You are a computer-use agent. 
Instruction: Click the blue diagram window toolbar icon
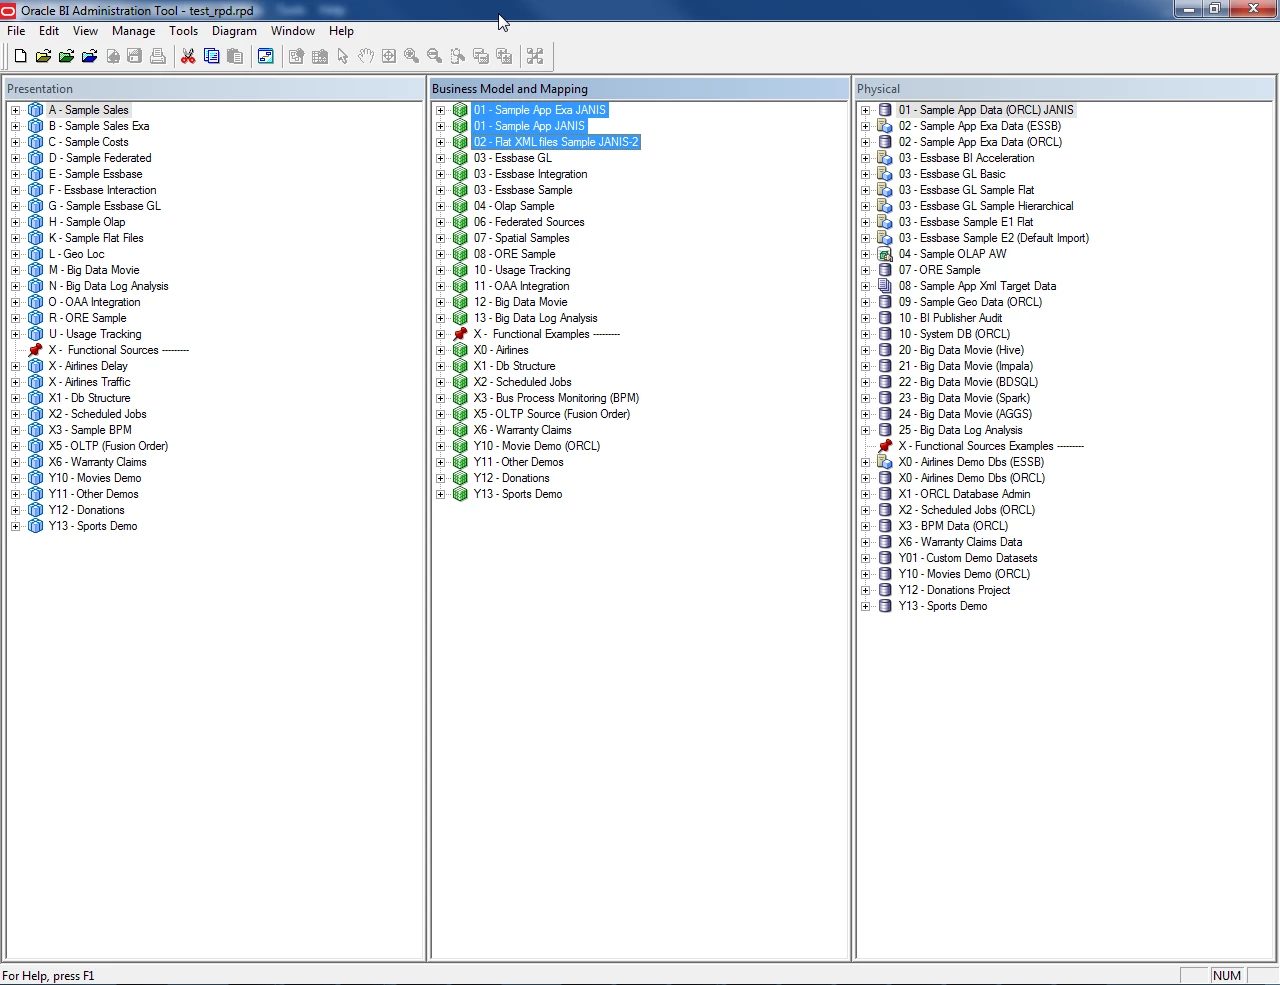pos(265,56)
